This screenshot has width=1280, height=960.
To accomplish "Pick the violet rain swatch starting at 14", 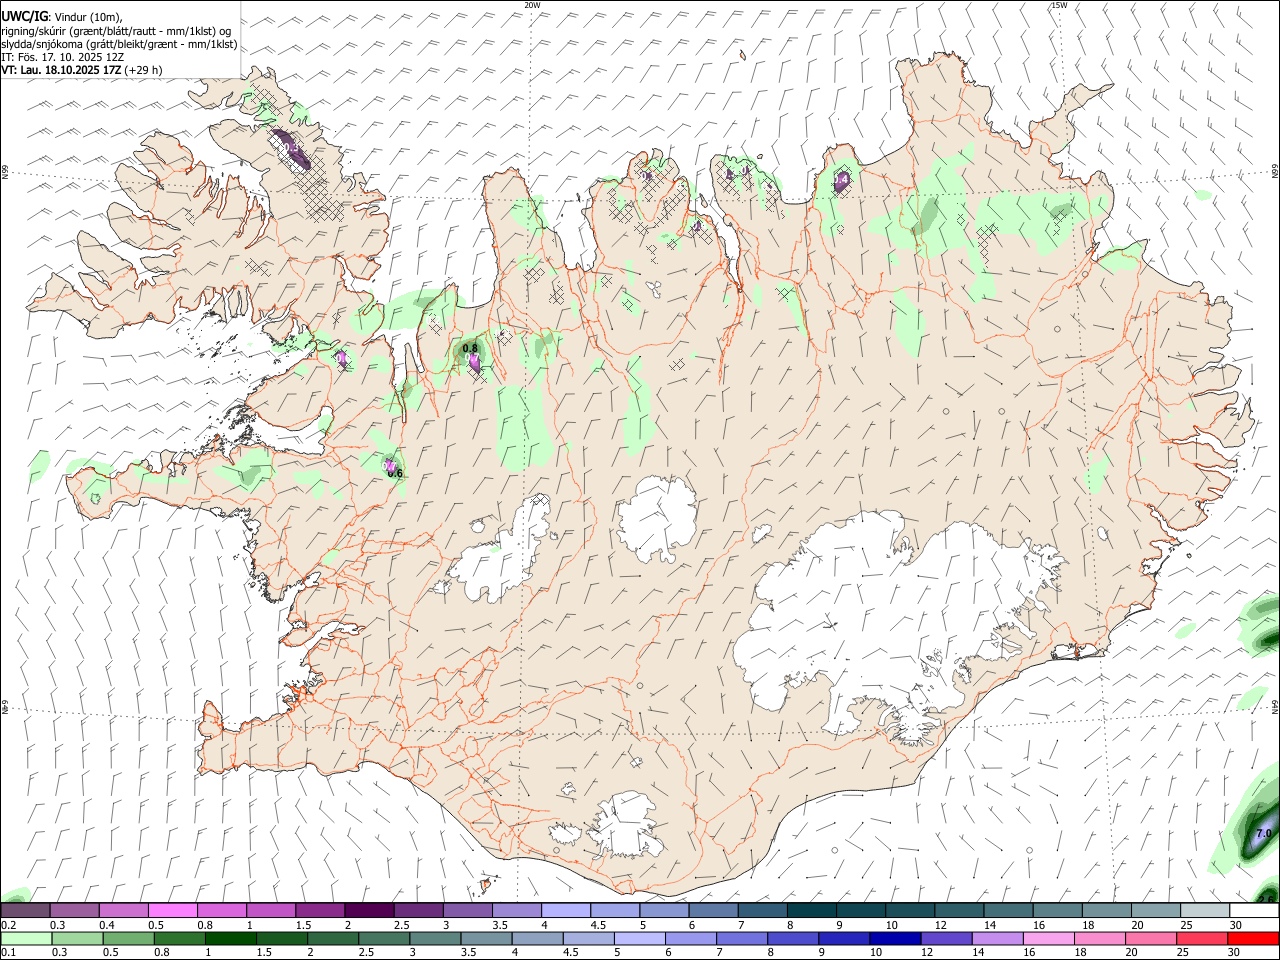I will 998,938.
